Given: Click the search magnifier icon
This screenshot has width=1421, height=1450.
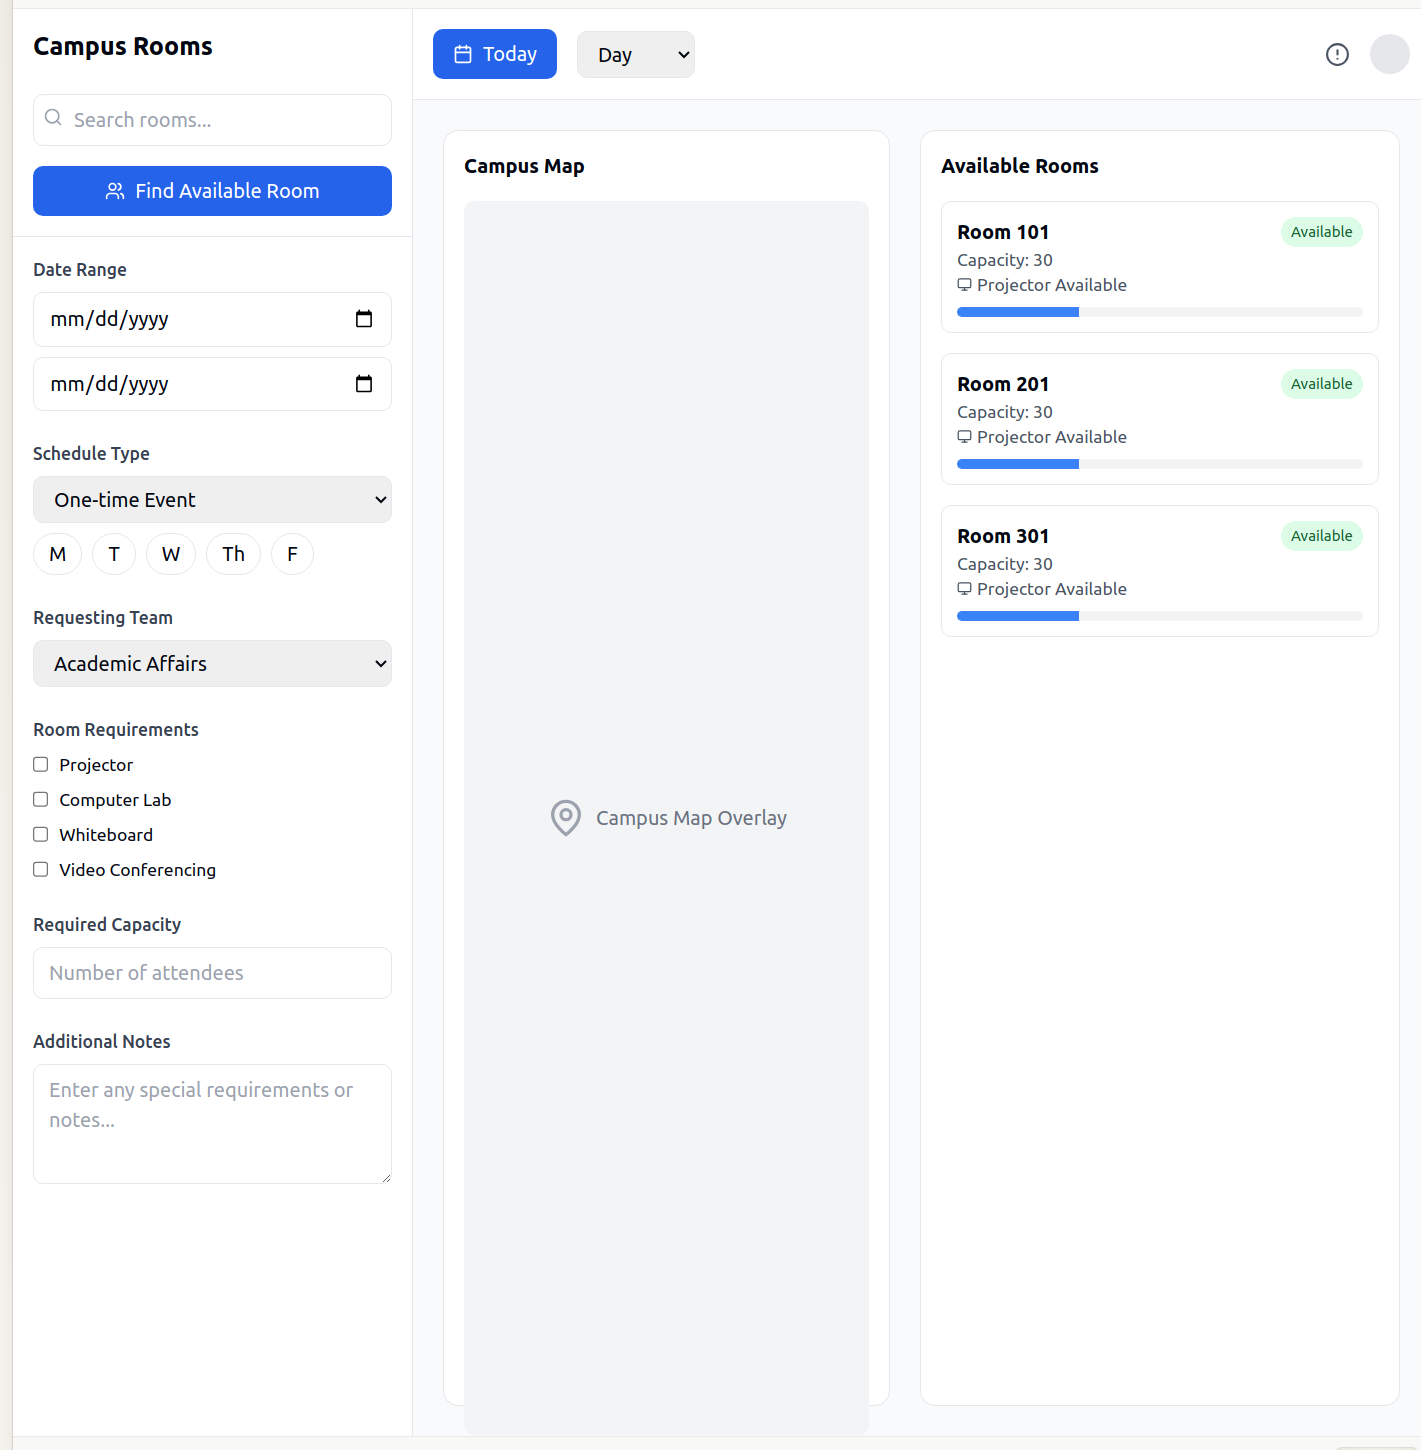Looking at the screenshot, I should (54, 118).
